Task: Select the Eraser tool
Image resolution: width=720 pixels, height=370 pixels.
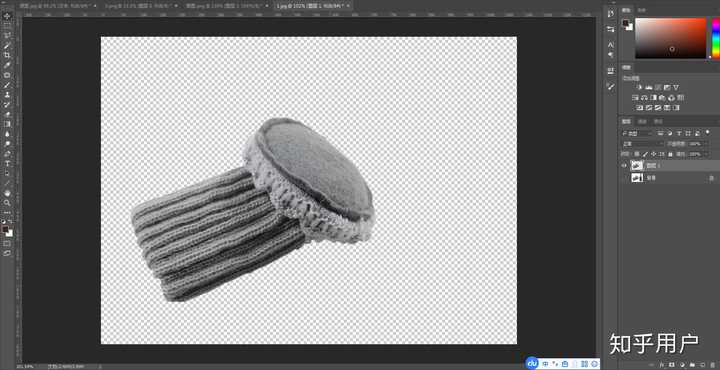Action: click(x=7, y=114)
